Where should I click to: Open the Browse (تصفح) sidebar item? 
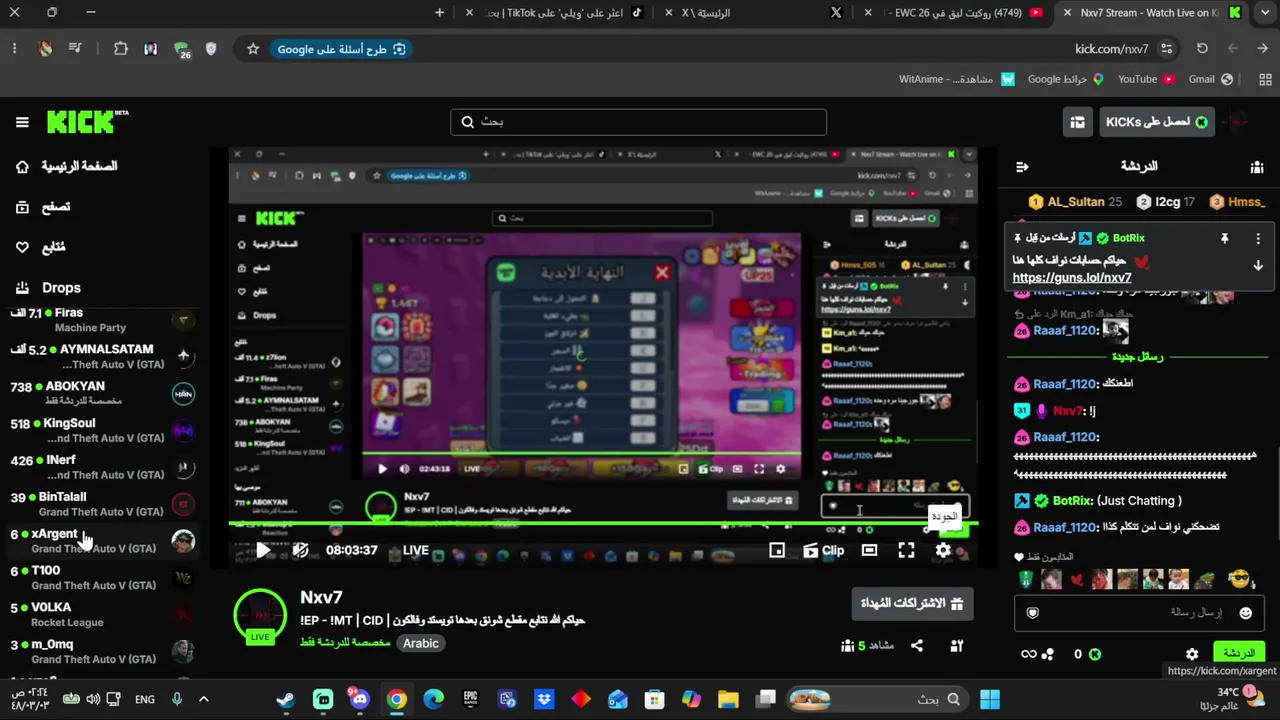(44, 207)
